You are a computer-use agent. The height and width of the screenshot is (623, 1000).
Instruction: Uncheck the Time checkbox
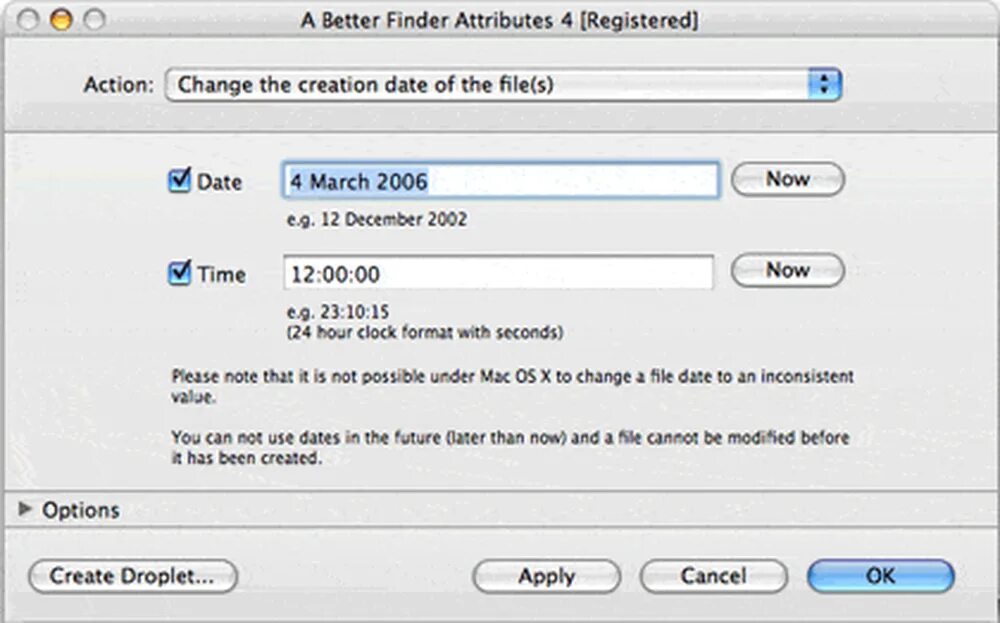[179, 273]
